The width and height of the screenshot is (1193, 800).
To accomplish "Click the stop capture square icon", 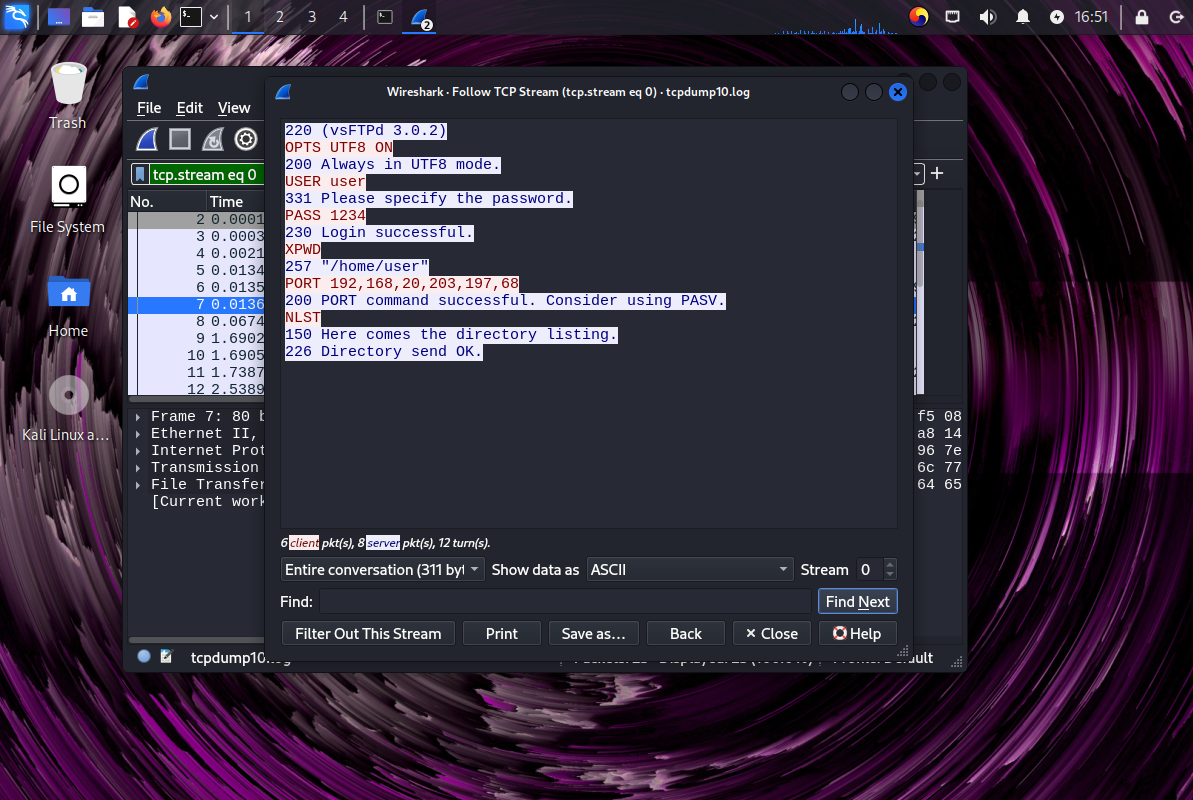I will pos(180,139).
